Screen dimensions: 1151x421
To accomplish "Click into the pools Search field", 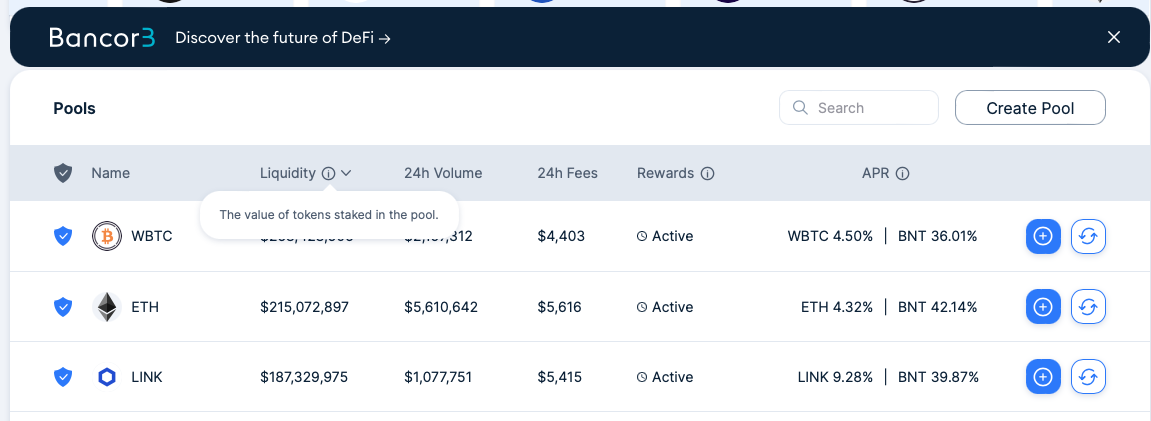I will (859, 108).
